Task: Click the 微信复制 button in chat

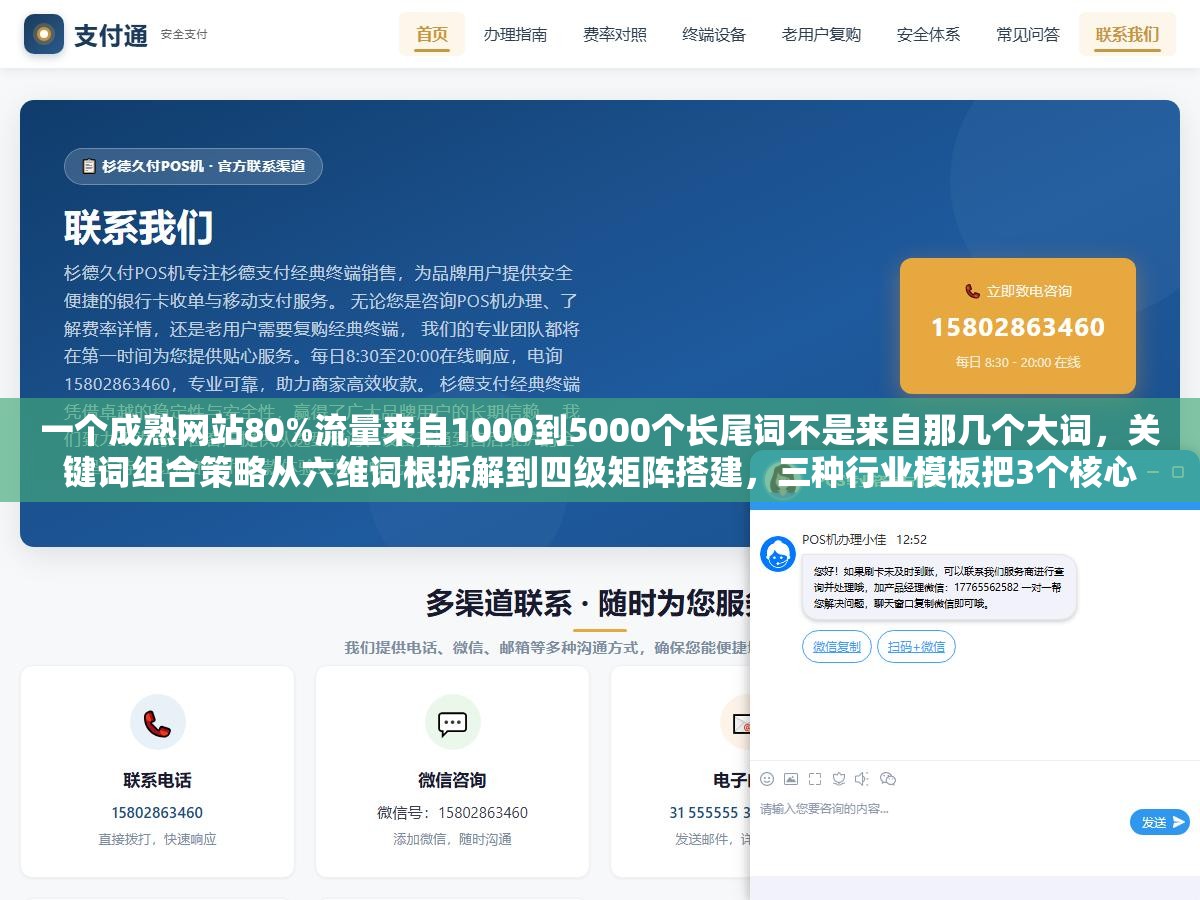Action: pos(837,647)
